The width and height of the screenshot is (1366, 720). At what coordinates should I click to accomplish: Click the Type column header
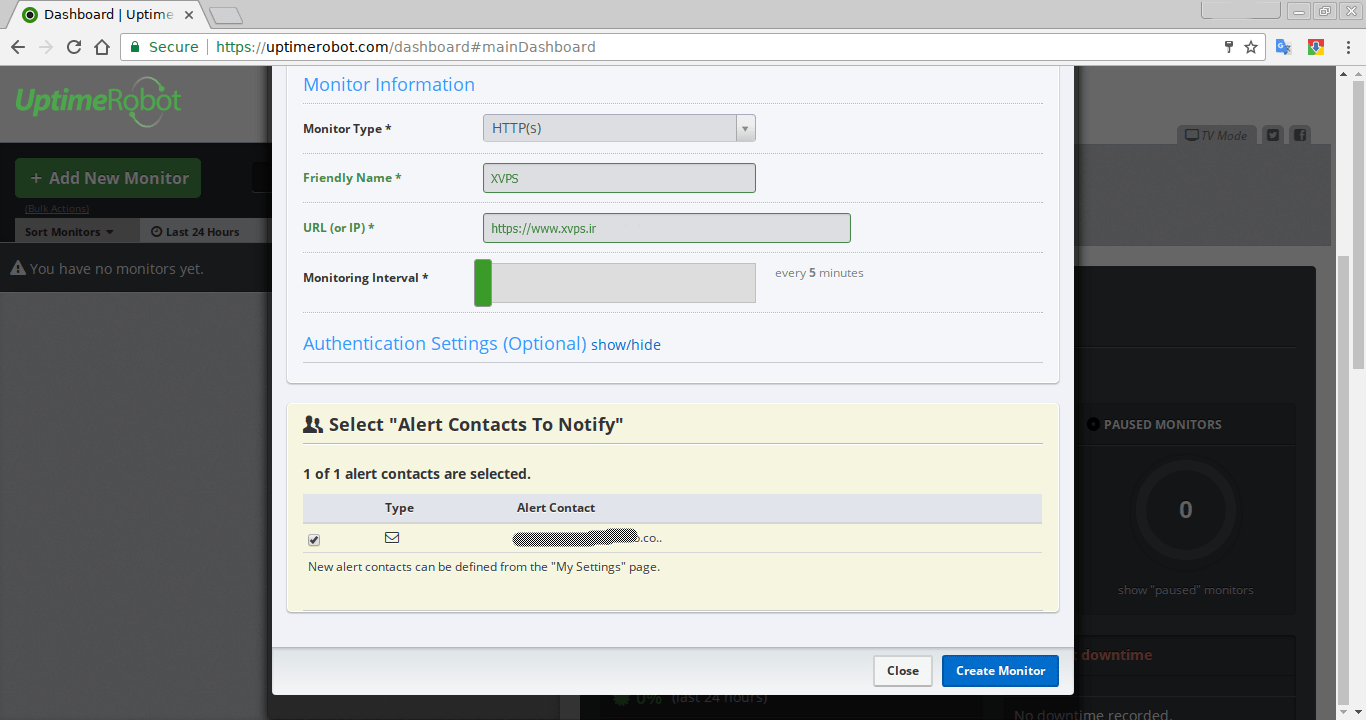click(x=399, y=508)
